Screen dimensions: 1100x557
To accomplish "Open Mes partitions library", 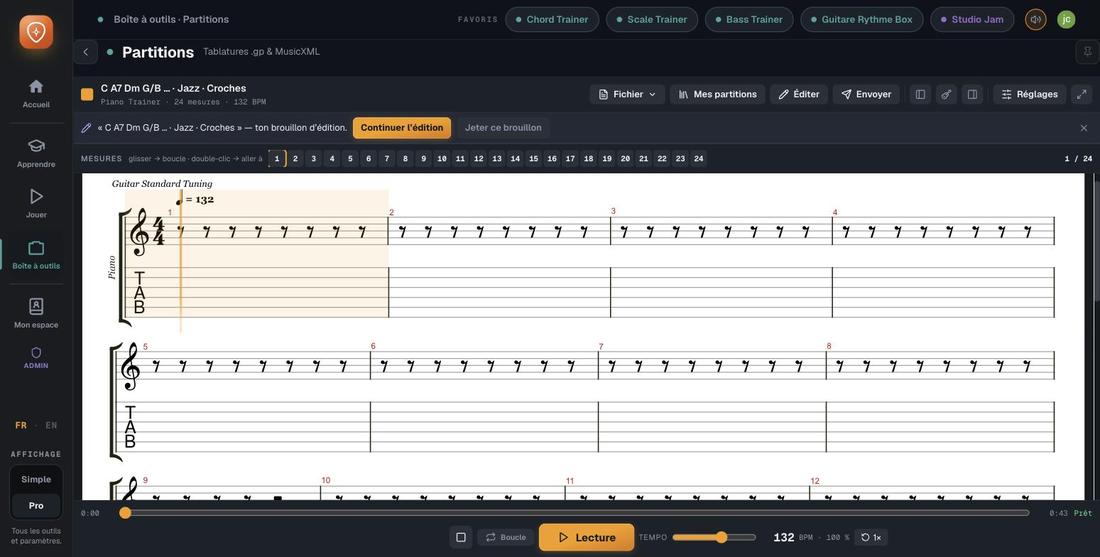I will pos(718,94).
